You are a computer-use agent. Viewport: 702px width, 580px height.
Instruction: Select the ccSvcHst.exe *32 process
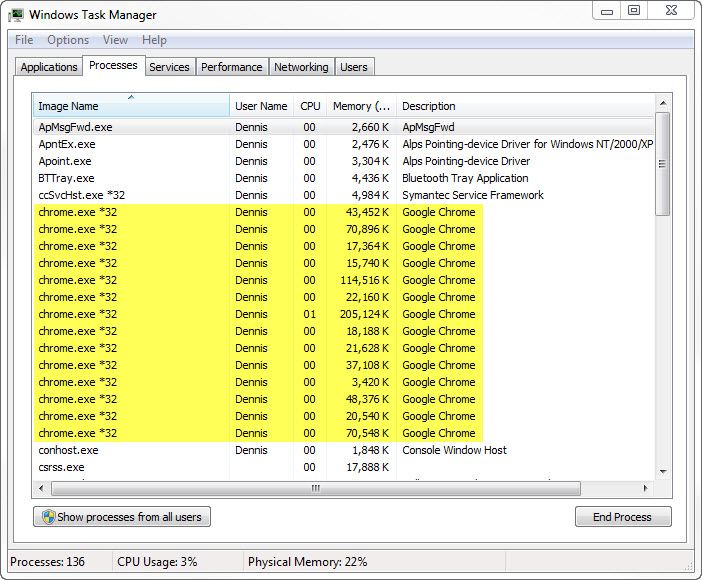343,195
